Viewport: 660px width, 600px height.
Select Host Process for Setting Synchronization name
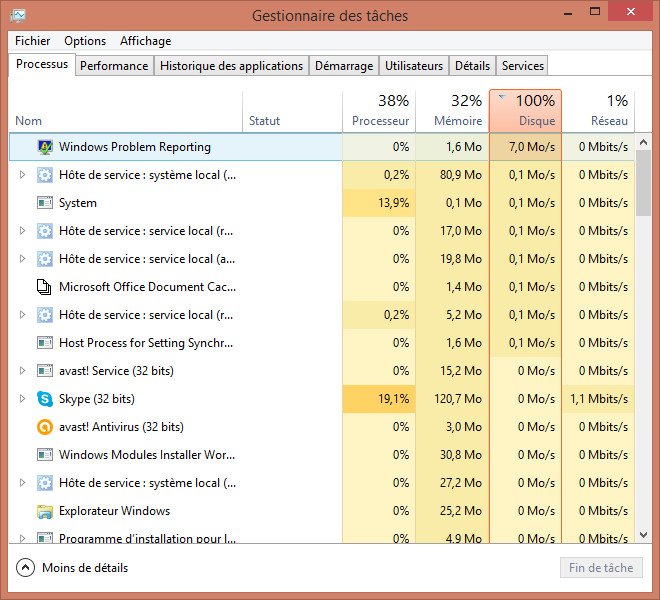click(x=146, y=343)
